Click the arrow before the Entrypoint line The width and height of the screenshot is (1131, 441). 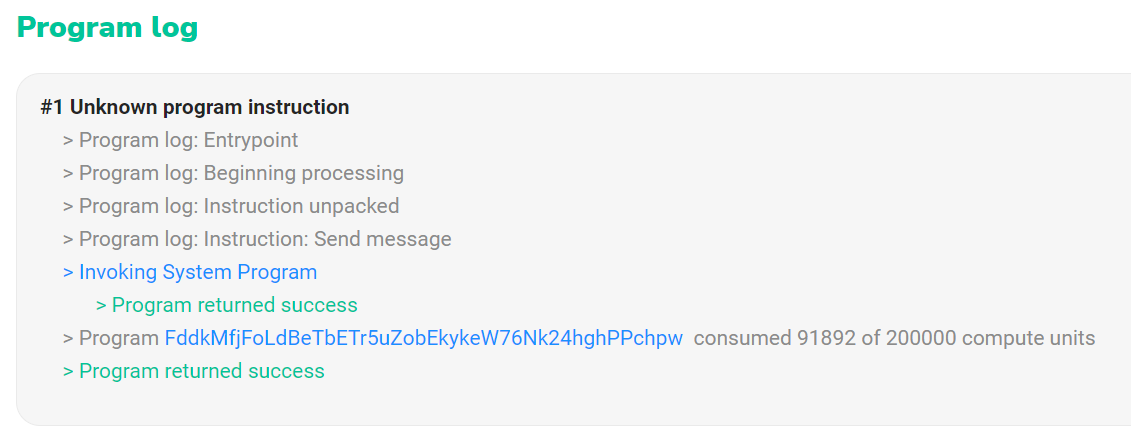tap(68, 140)
